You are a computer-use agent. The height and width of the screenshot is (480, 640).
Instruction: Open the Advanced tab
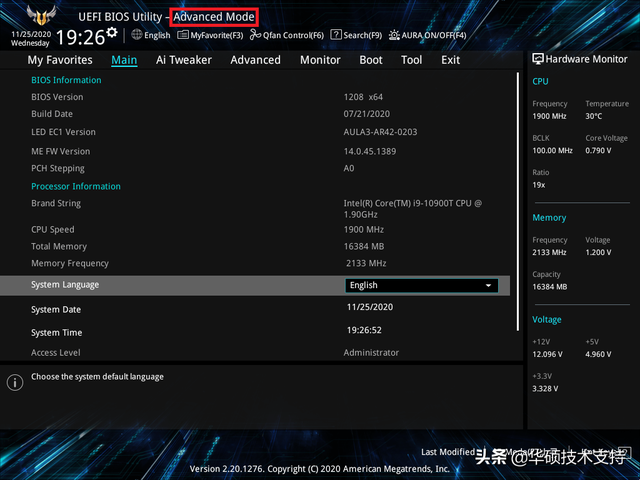click(256, 60)
